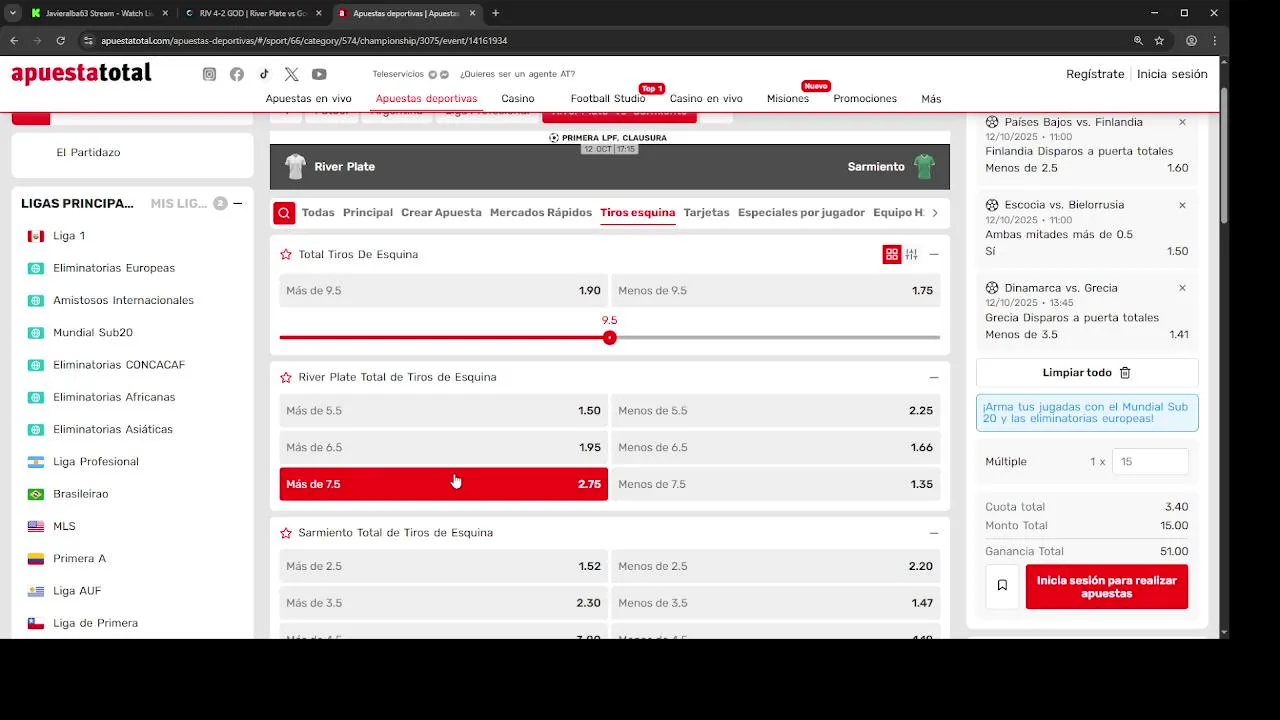Open Apuestas en vivo menu

point(308,99)
